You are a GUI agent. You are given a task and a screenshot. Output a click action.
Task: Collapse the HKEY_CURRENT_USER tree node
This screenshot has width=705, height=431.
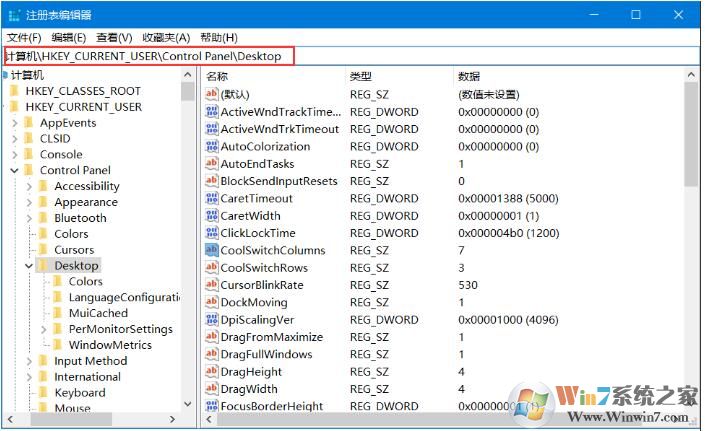(3, 107)
